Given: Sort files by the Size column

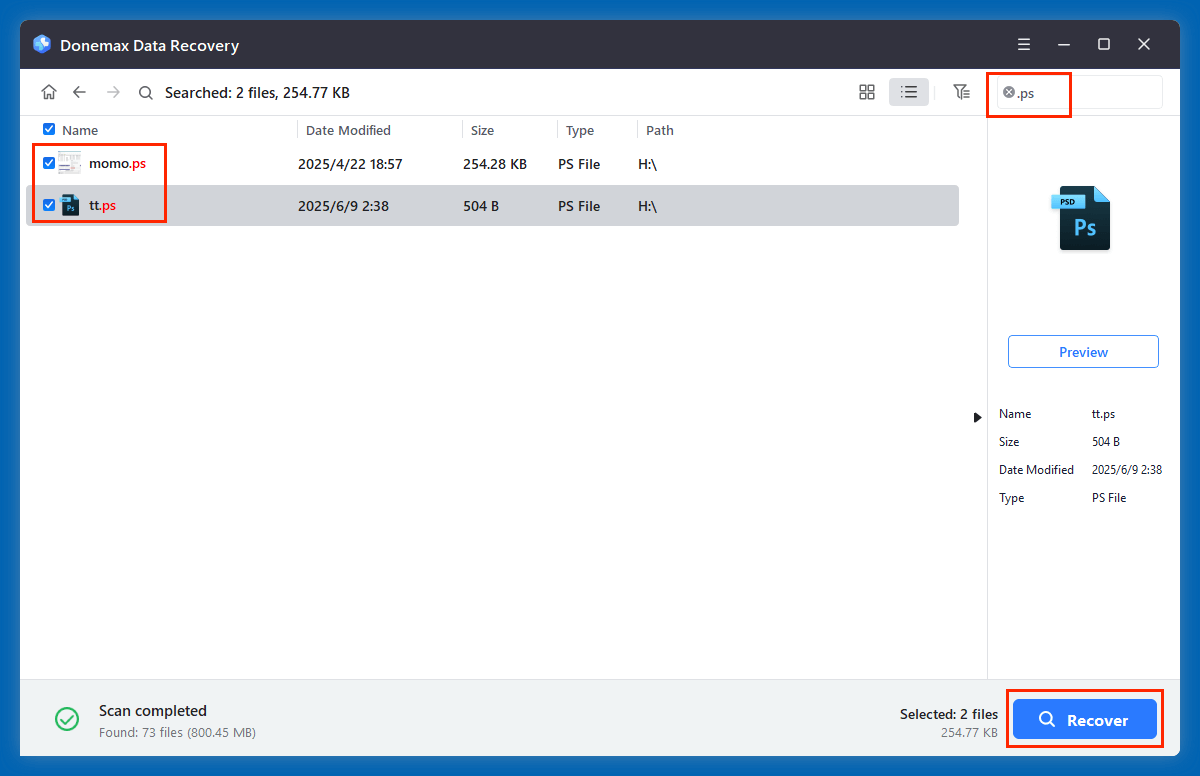Looking at the screenshot, I should point(482,129).
